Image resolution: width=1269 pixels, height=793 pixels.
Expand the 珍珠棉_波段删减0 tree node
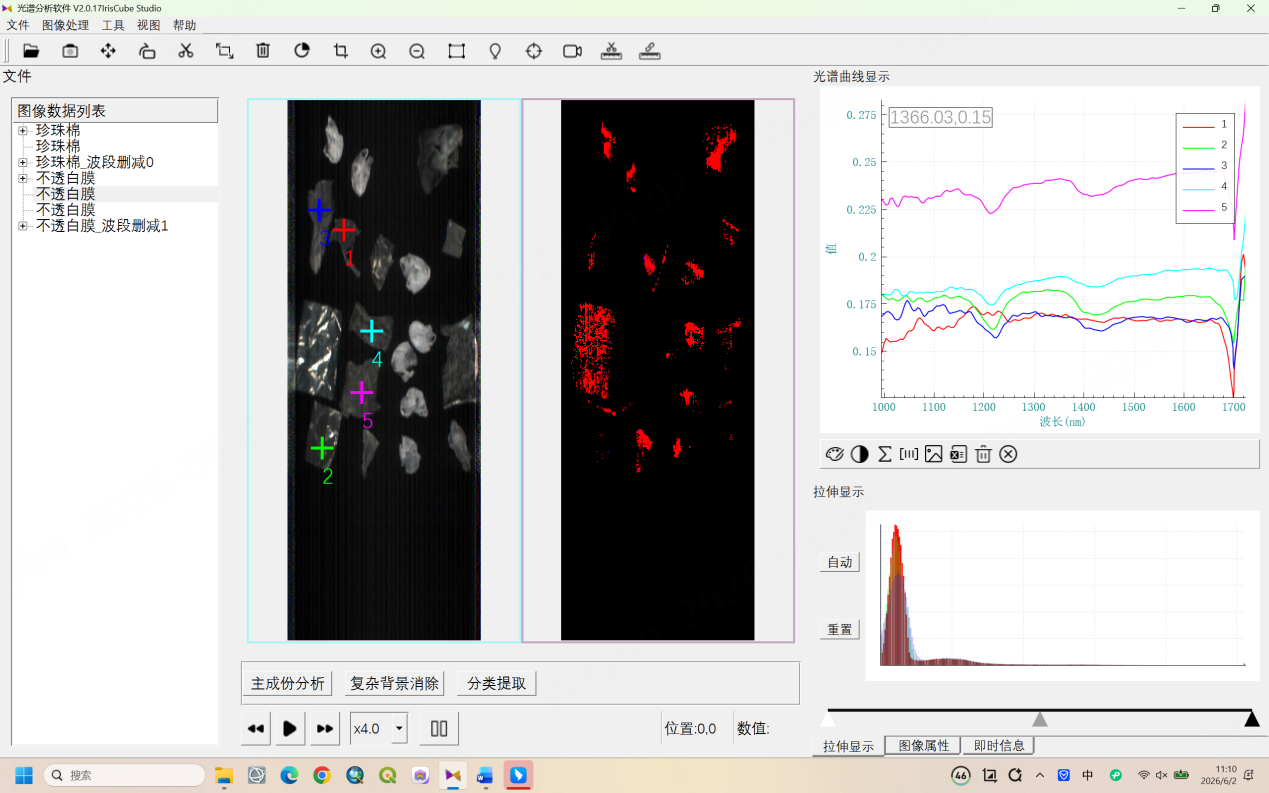click(x=22, y=162)
